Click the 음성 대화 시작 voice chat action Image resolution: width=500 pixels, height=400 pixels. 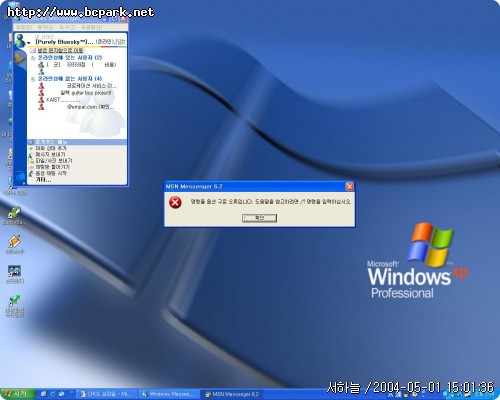(51, 173)
